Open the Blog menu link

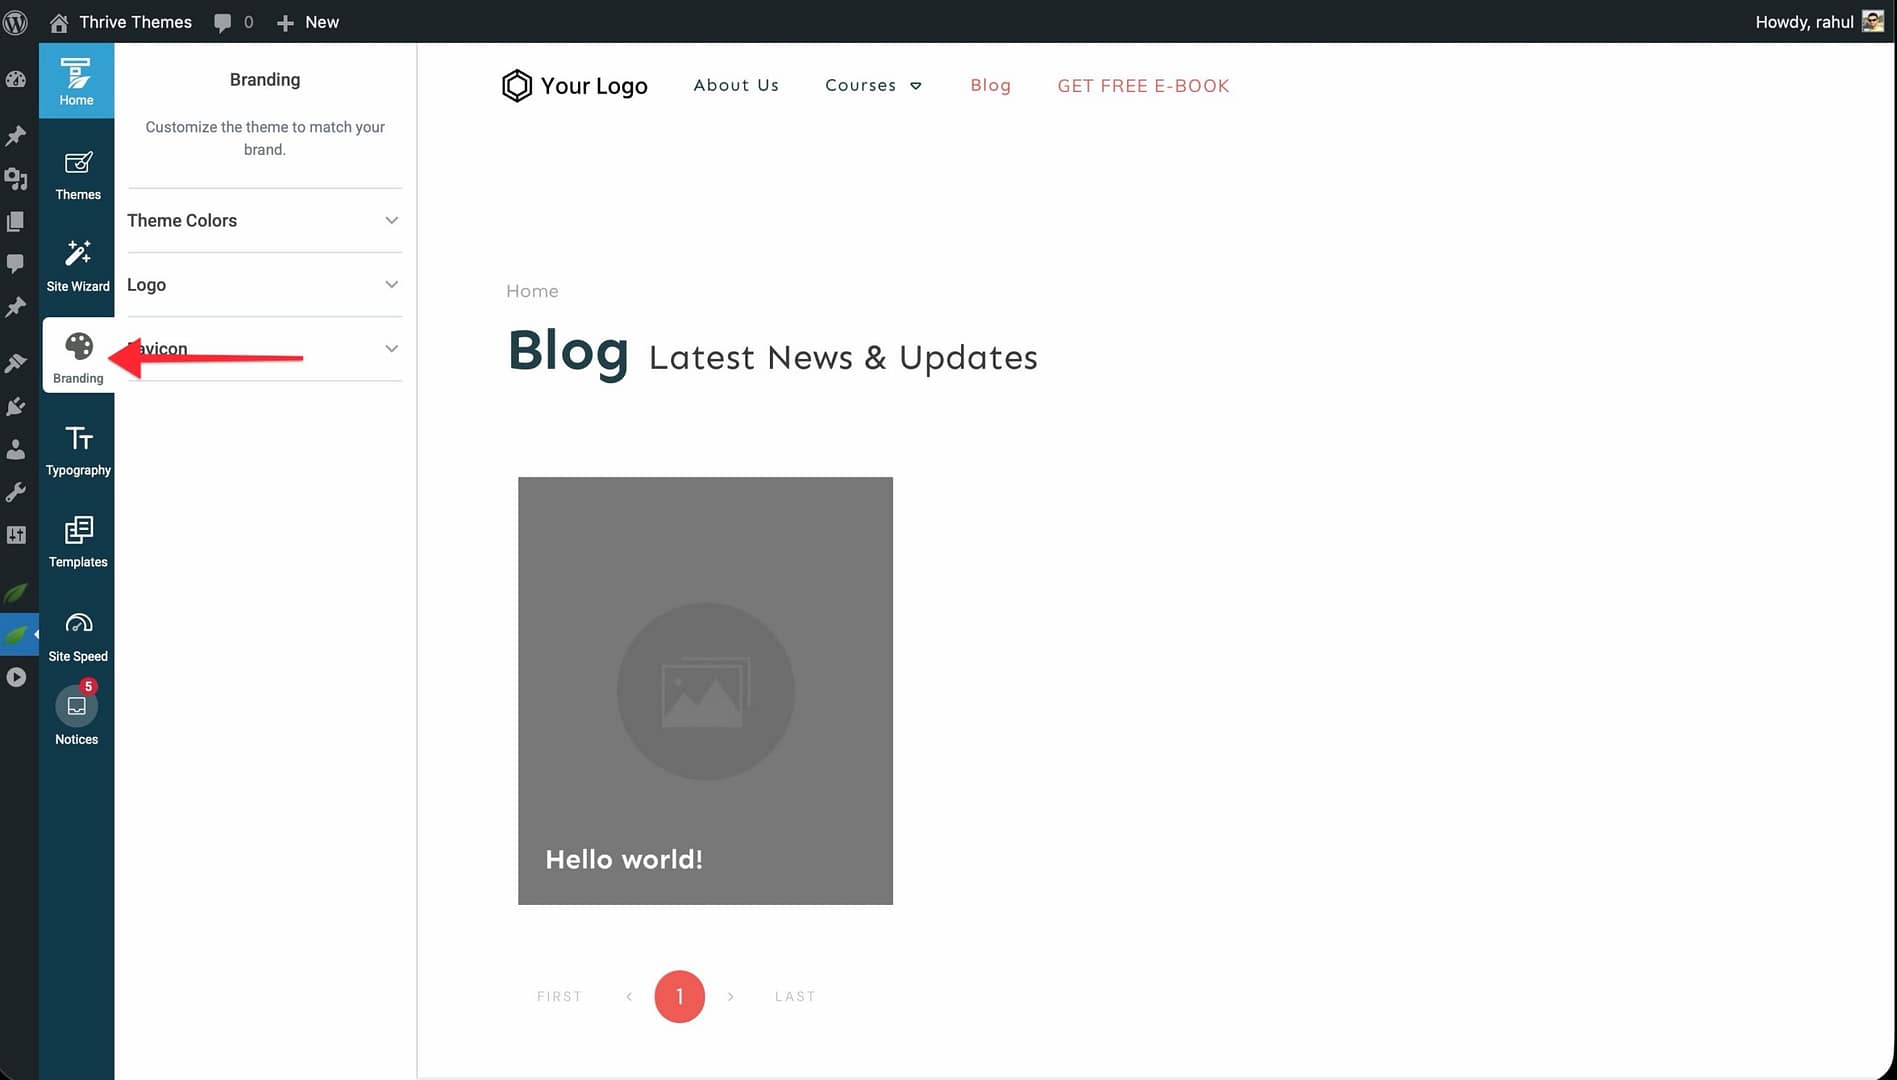(x=990, y=86)
